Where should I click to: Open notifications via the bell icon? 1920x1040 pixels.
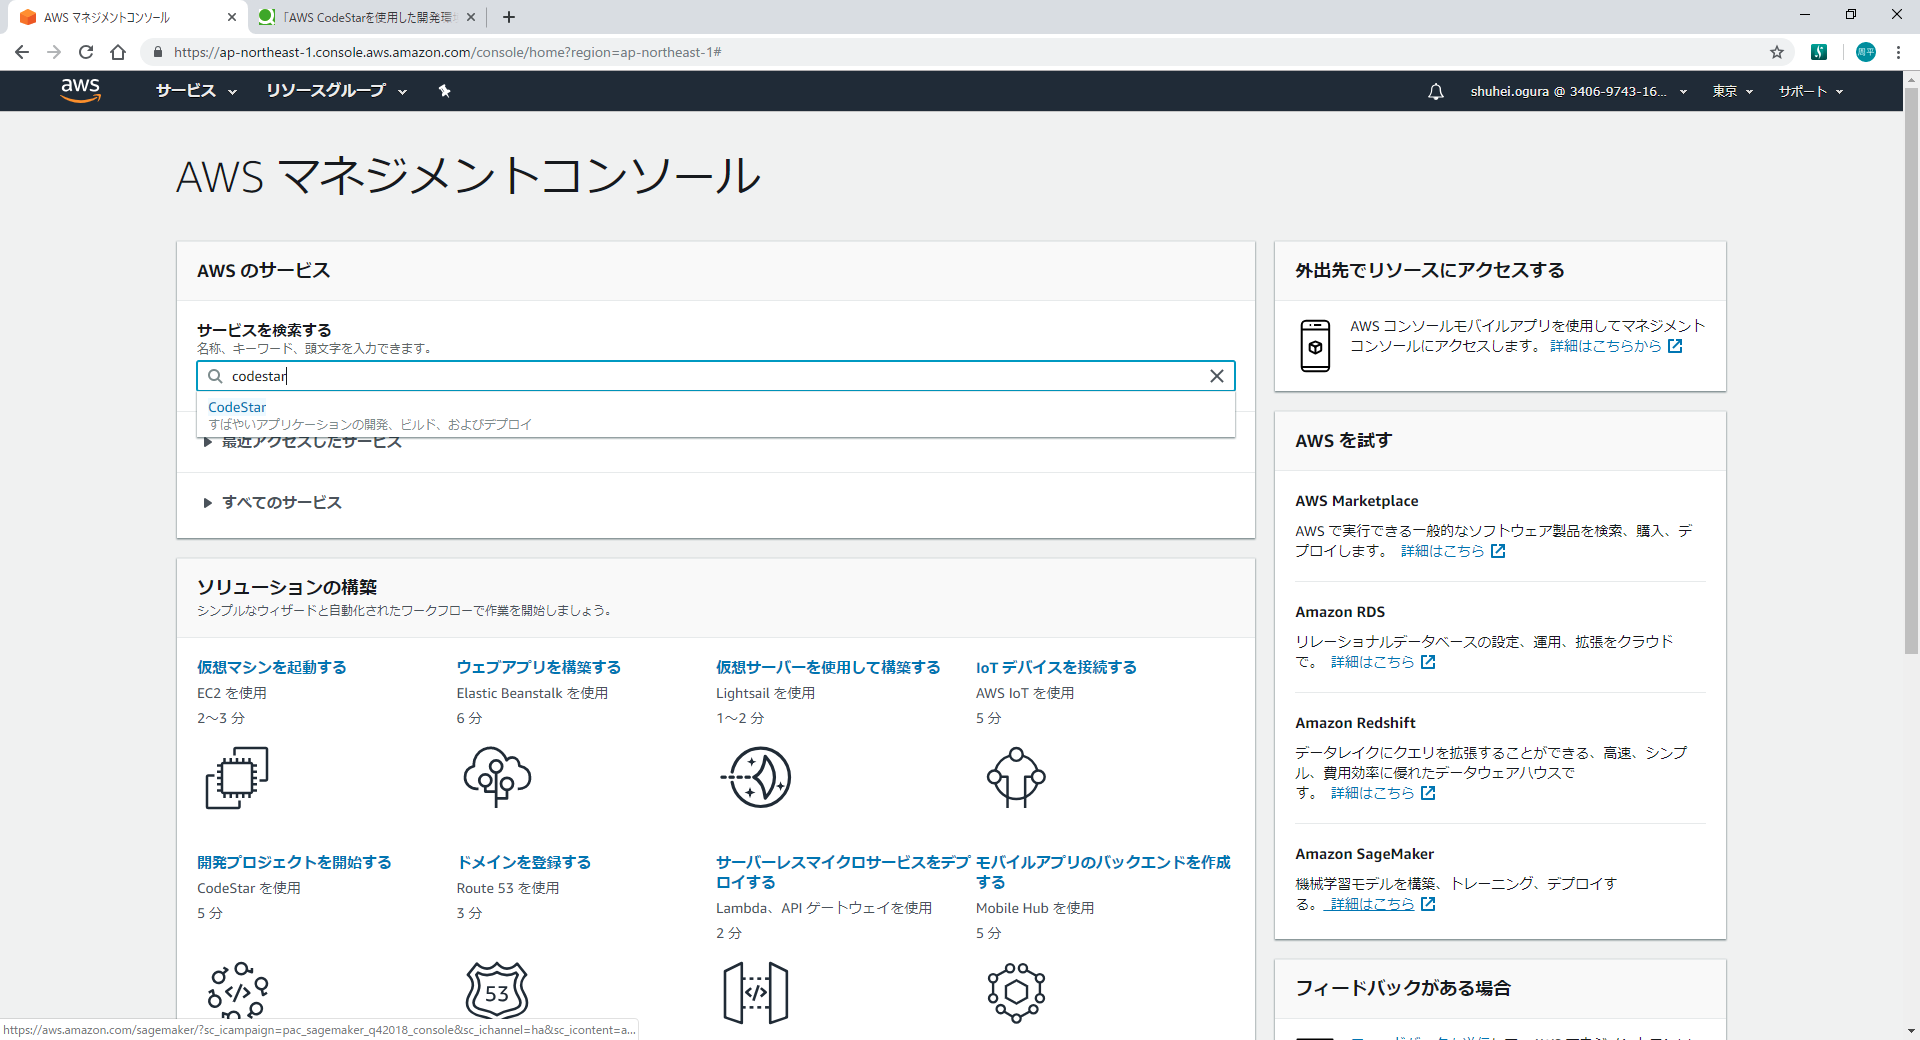tap(1435, 91)
